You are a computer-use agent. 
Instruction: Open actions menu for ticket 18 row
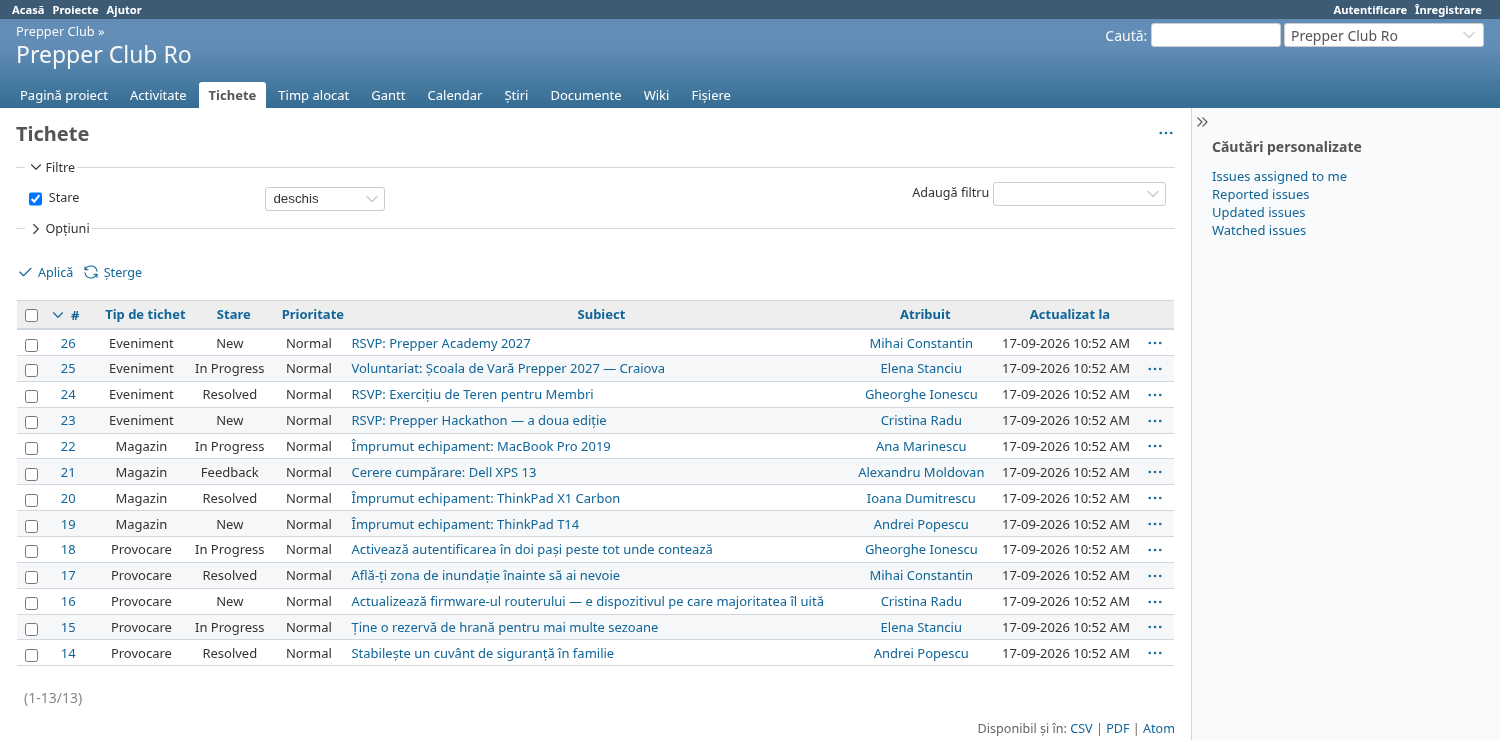(1155, 550)
